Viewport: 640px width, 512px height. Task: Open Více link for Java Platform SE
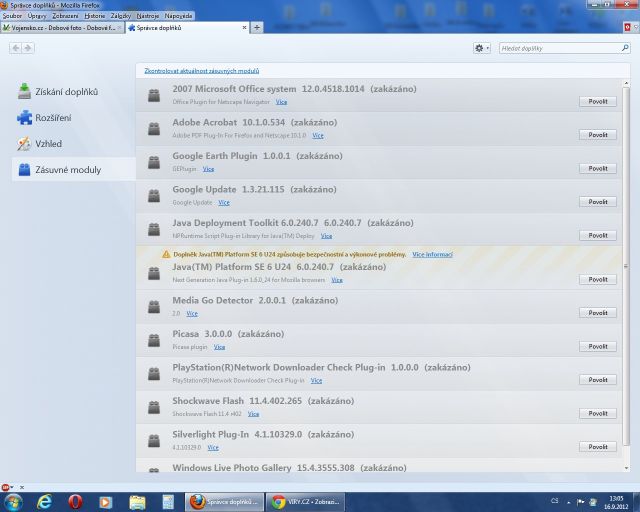coord(337,280)
